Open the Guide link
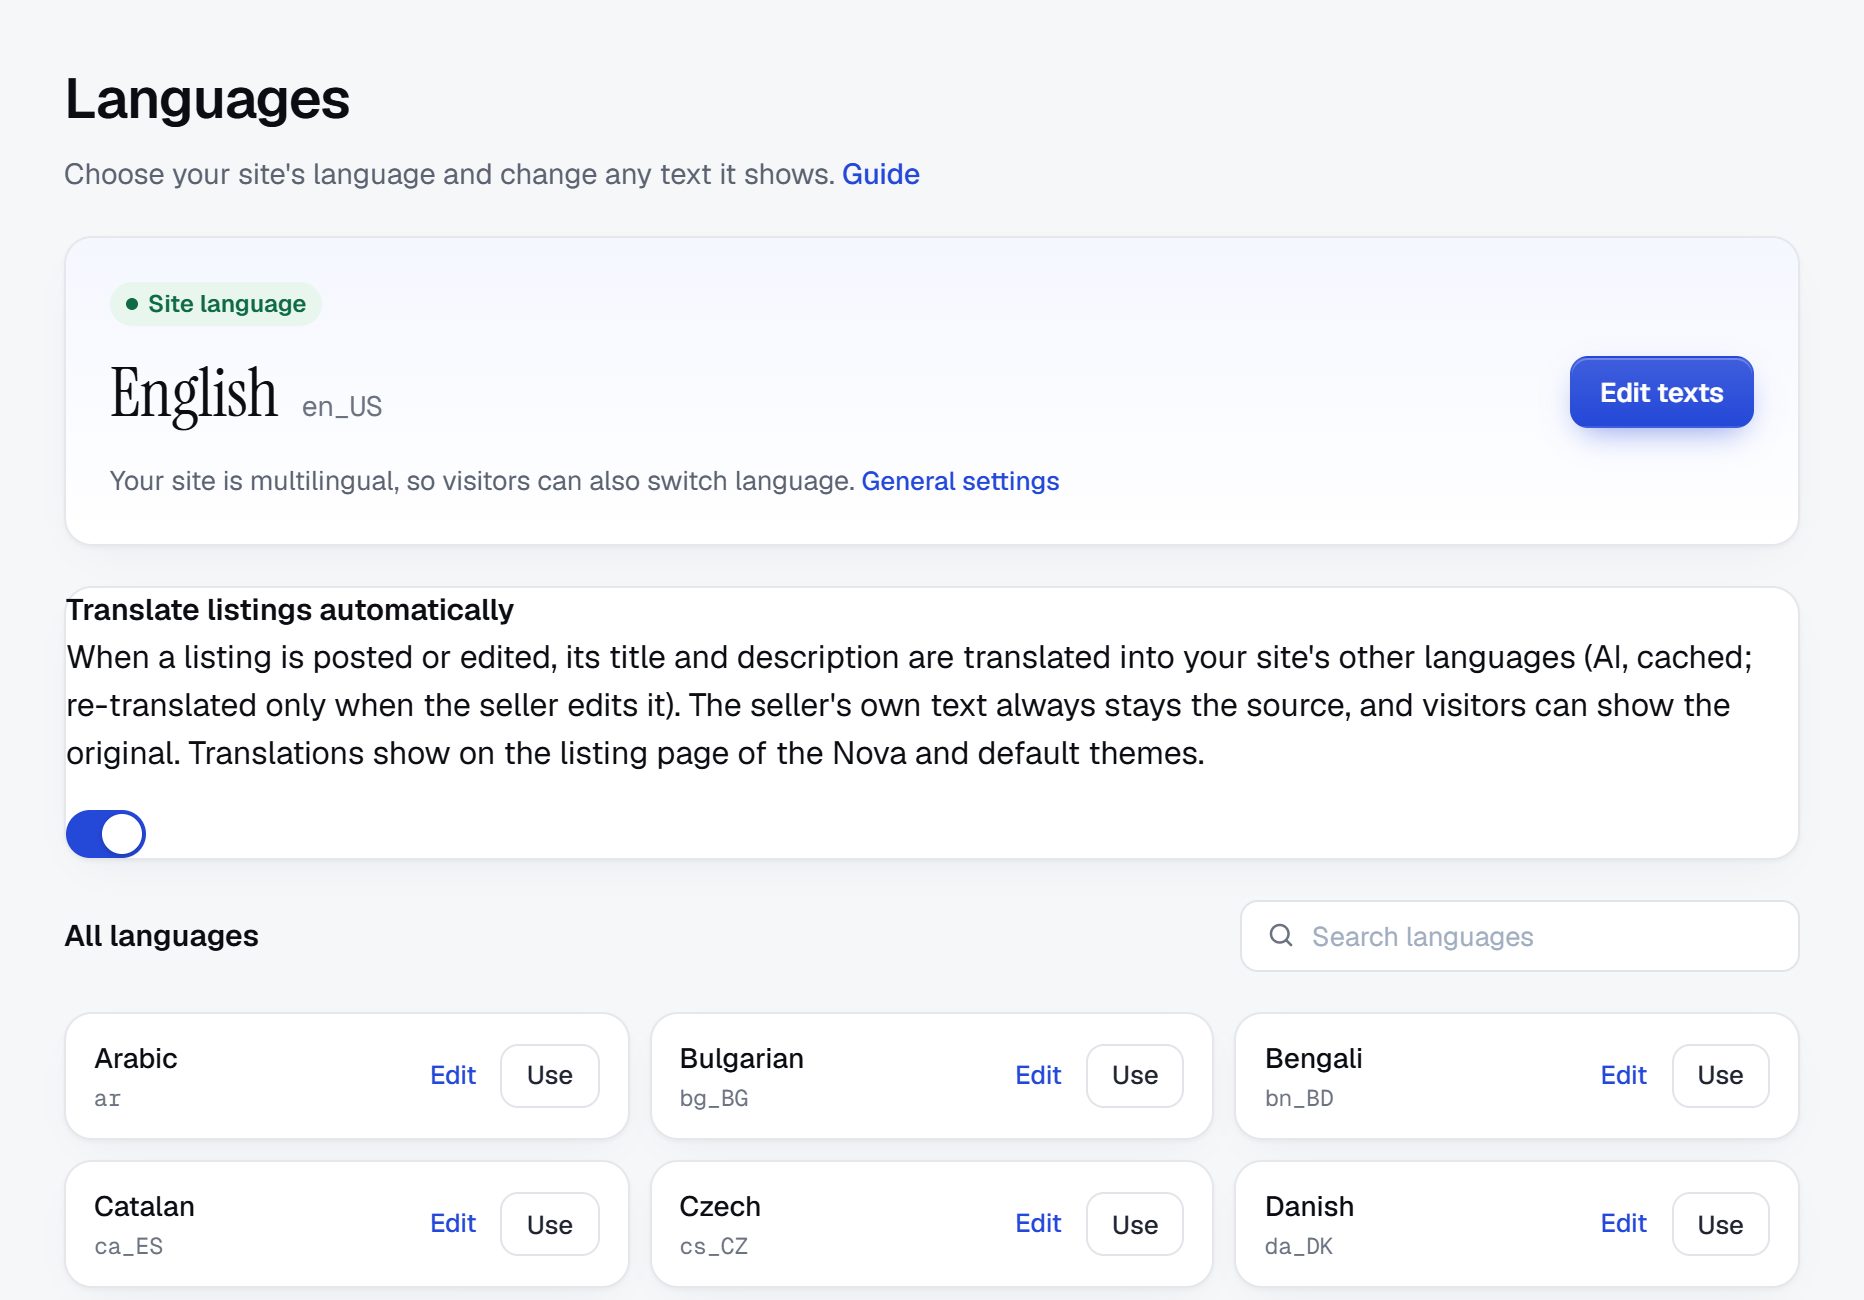The height and width of the screenshot is (1300, 1864). click(880, 174)
